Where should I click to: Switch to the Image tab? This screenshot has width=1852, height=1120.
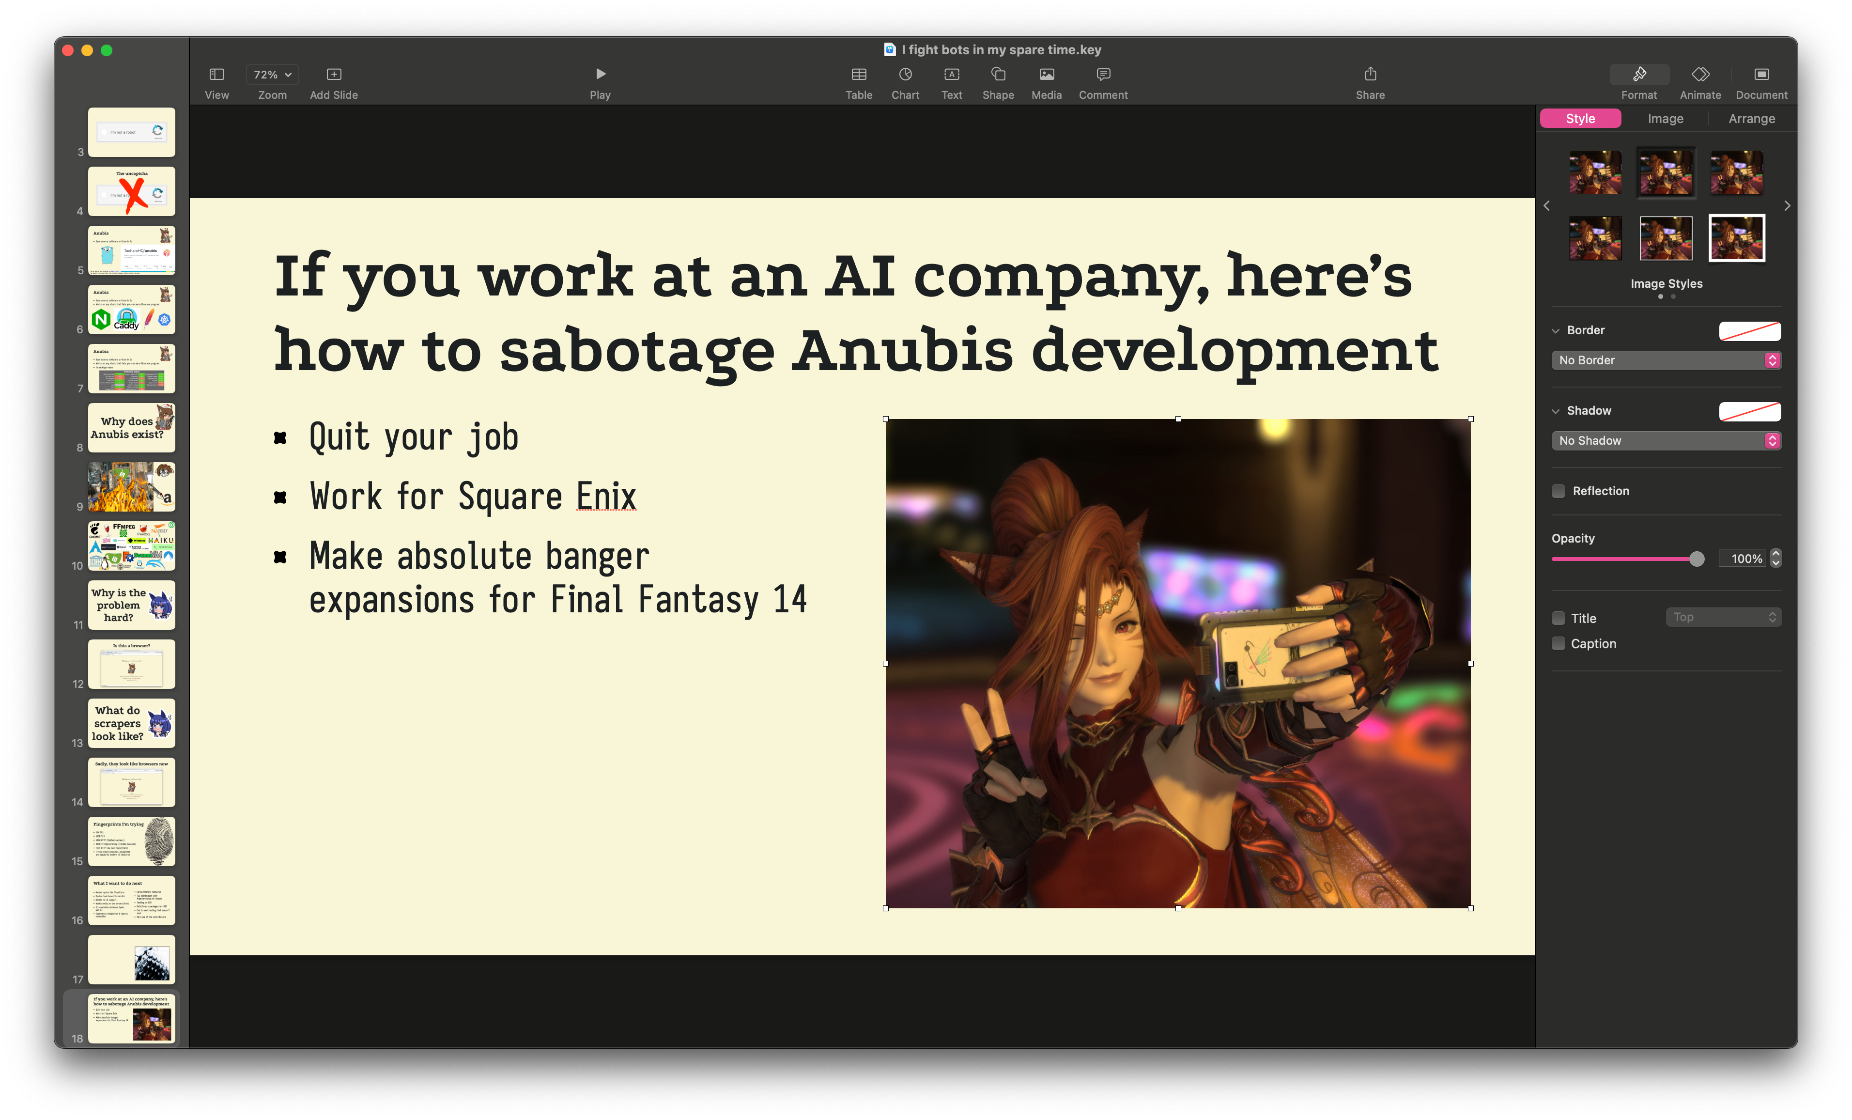coord(1665,119)
